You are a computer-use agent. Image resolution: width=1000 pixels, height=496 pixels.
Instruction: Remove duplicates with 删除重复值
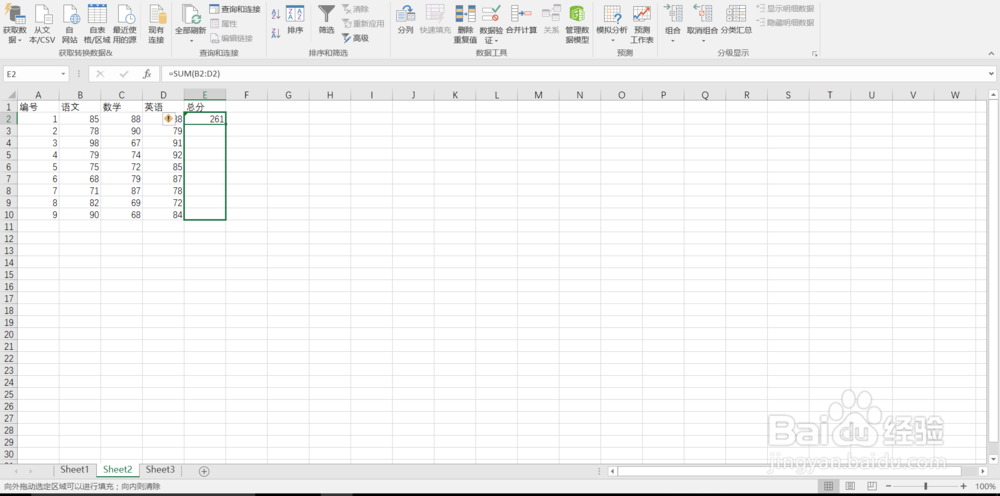(465, 24)
